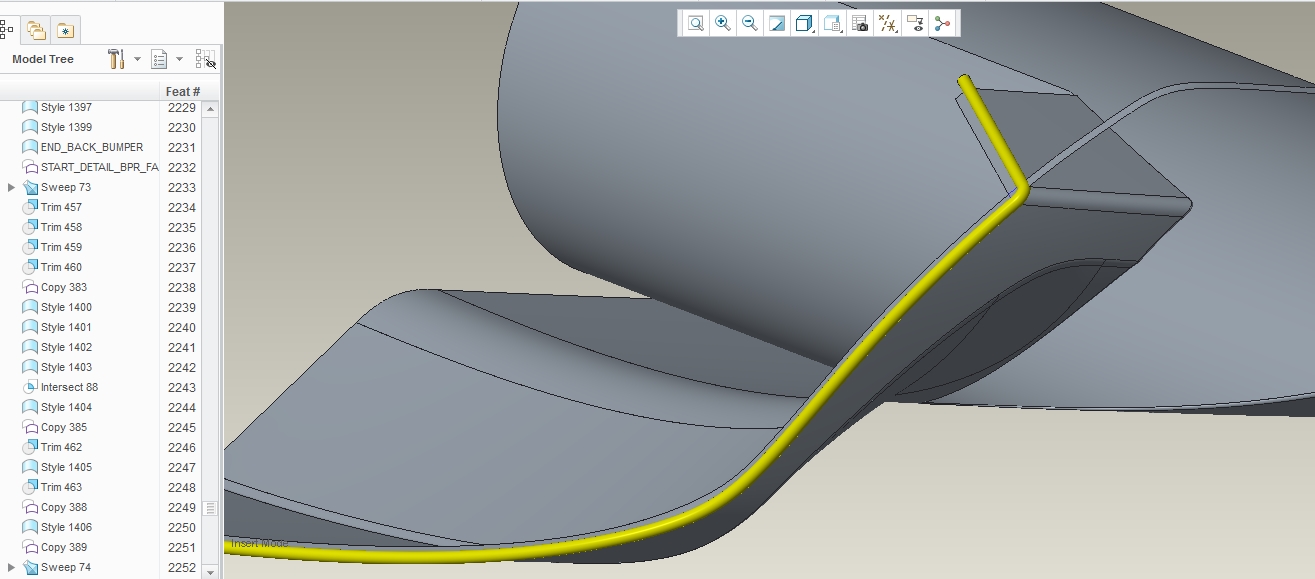Select the Copy 385 feature

(63, 427)
